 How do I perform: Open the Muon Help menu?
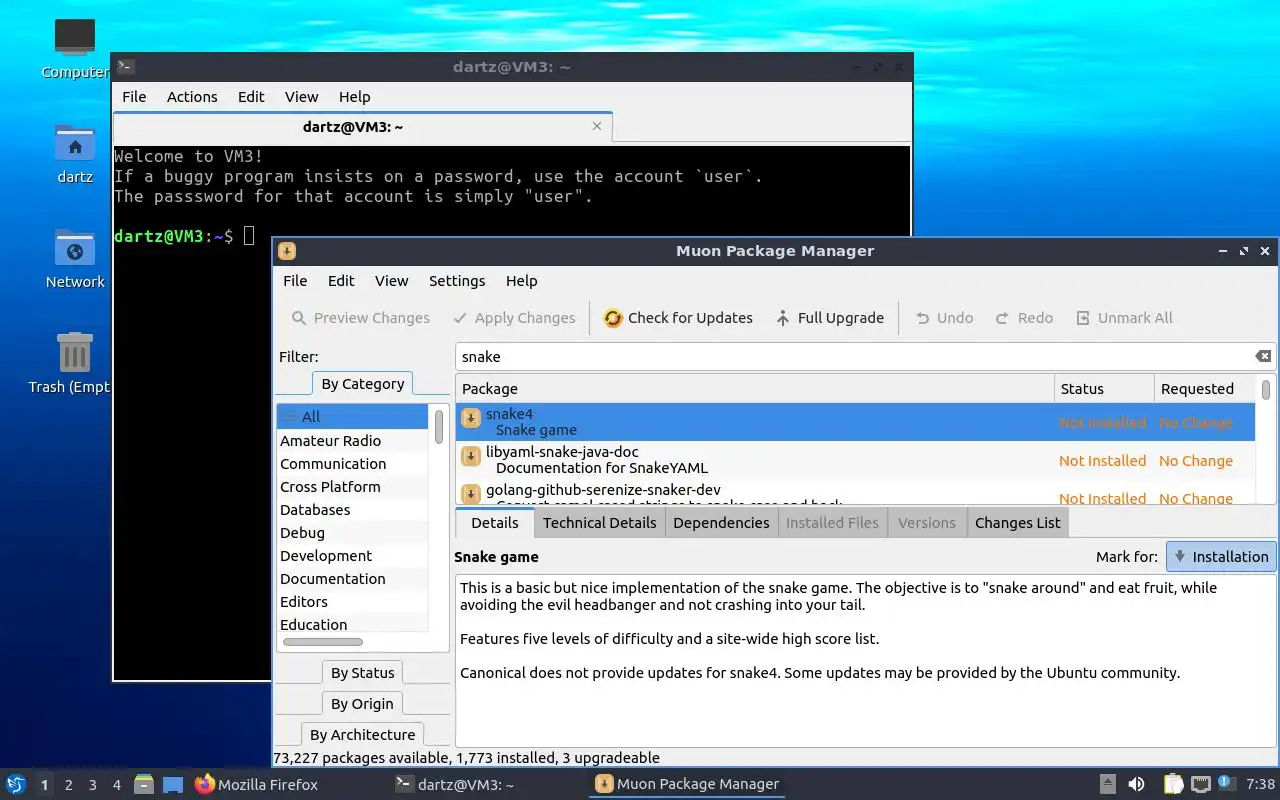tap(521, 281)
